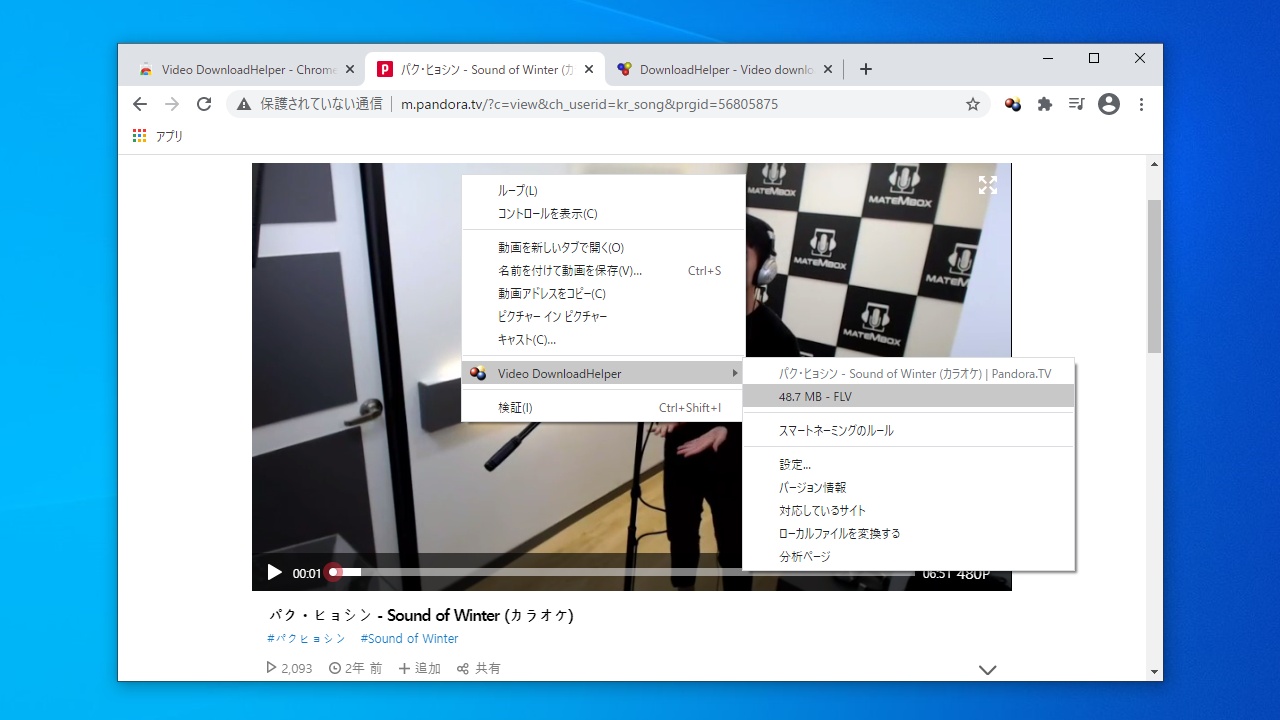Screen dimensions: 1280x720
Task: Click the scrollbar down arrow
Action: [x=1154, y=672]
